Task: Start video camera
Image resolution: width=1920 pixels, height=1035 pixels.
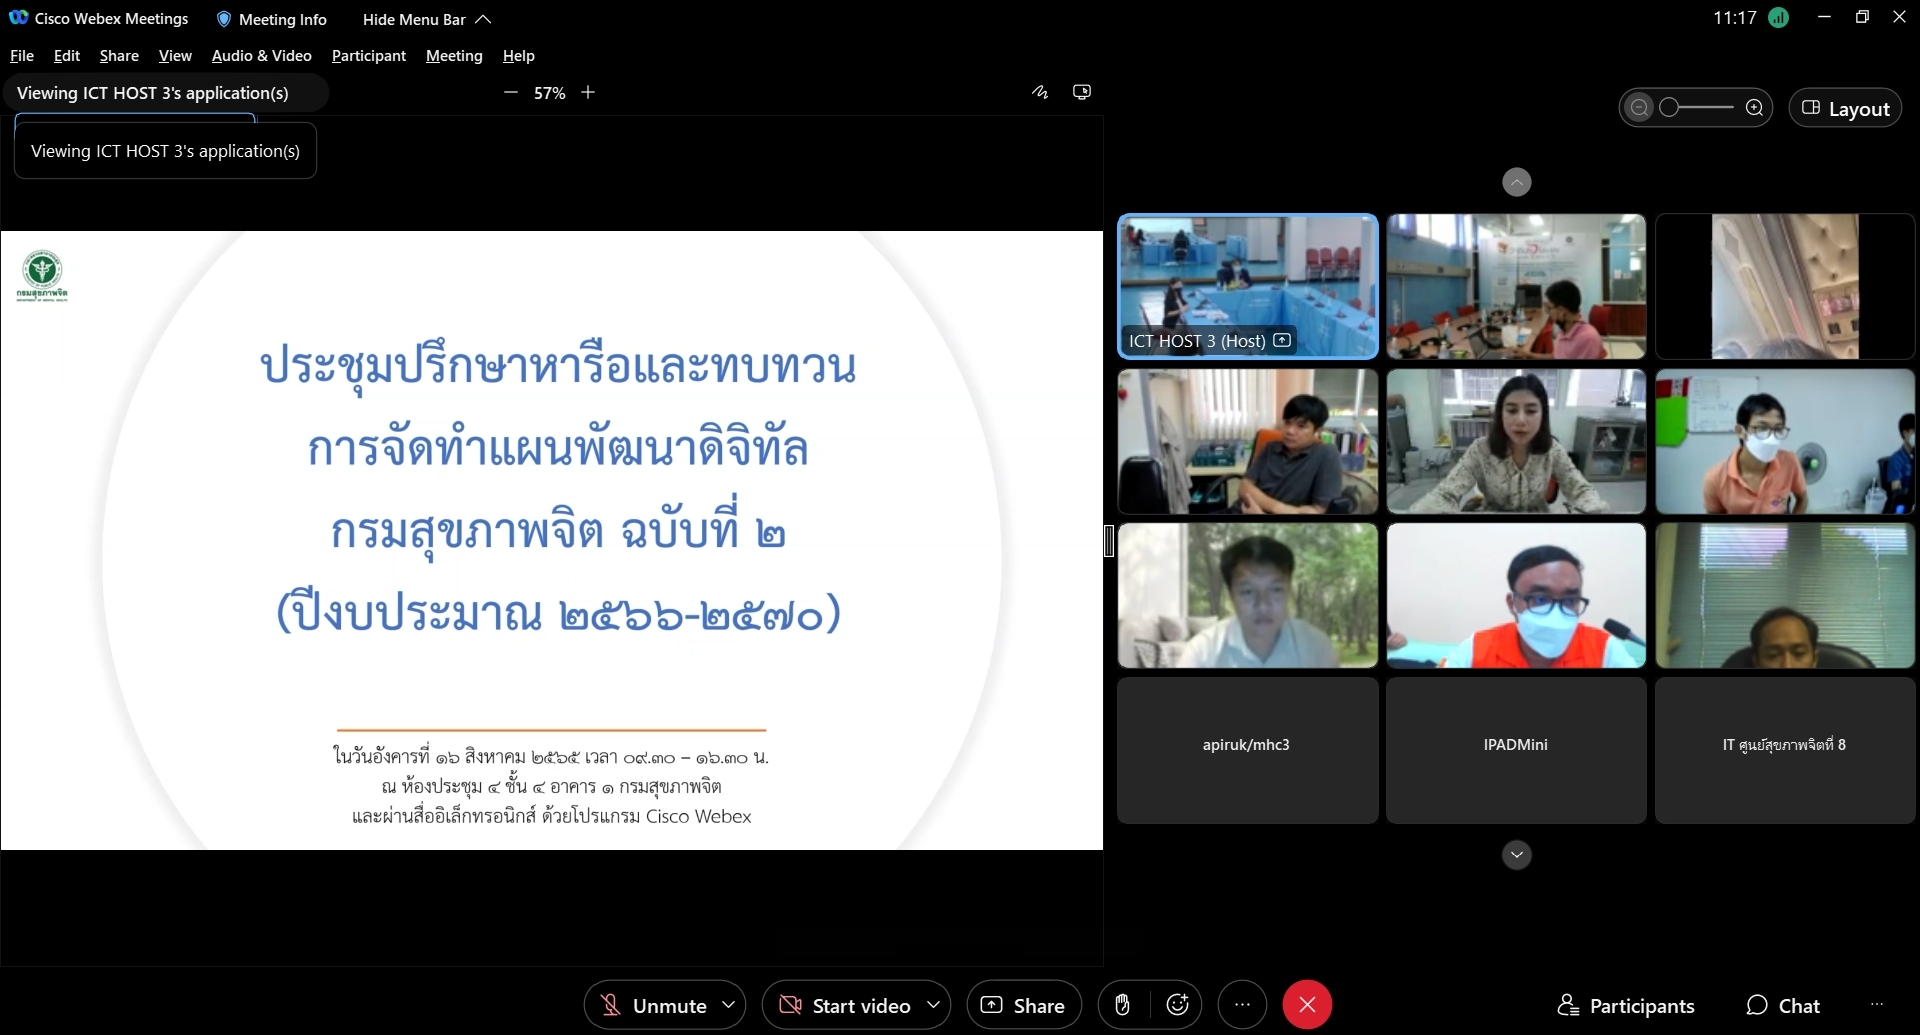Action: [845, 1005]
